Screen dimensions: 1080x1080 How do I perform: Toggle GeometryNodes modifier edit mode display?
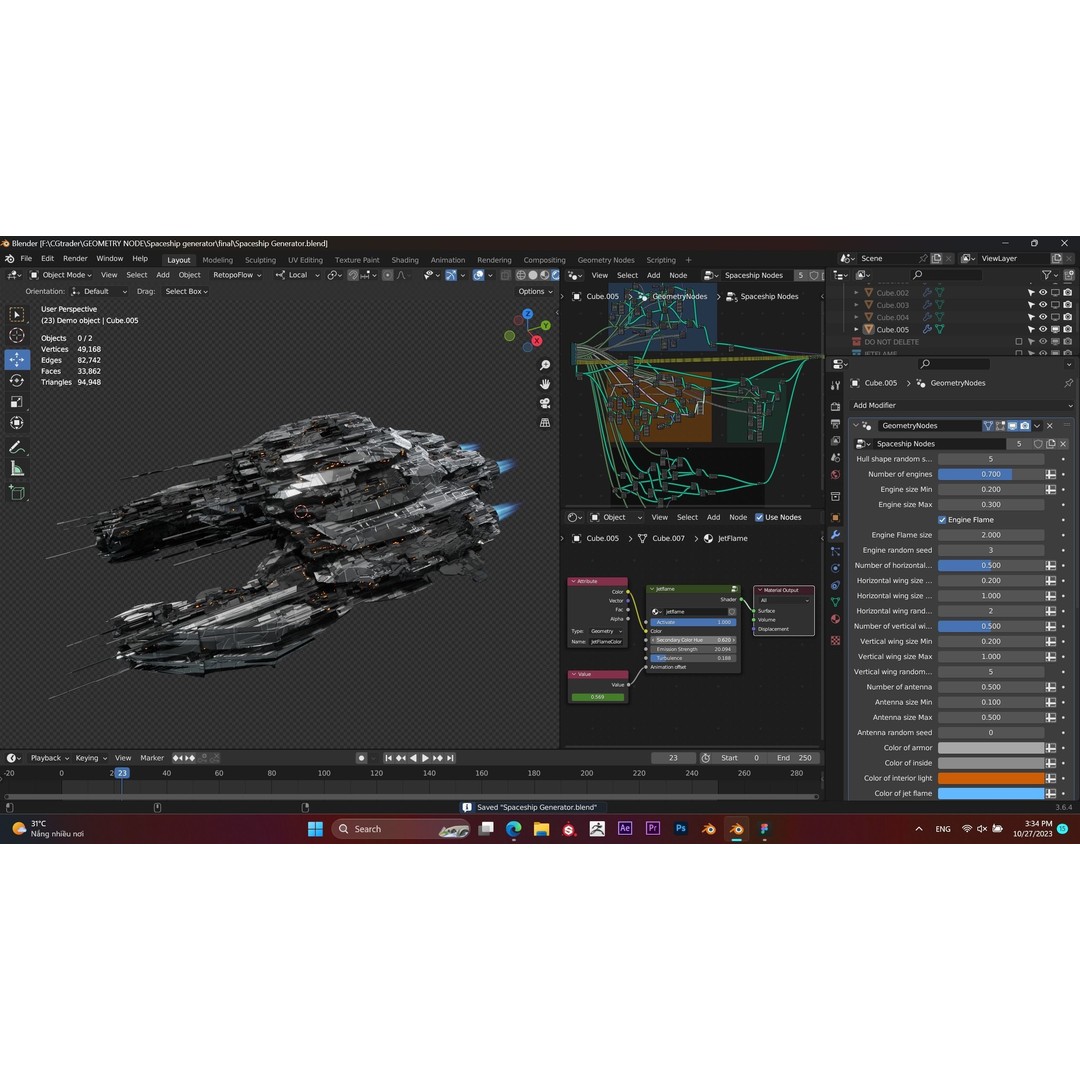pos(1001,426)
